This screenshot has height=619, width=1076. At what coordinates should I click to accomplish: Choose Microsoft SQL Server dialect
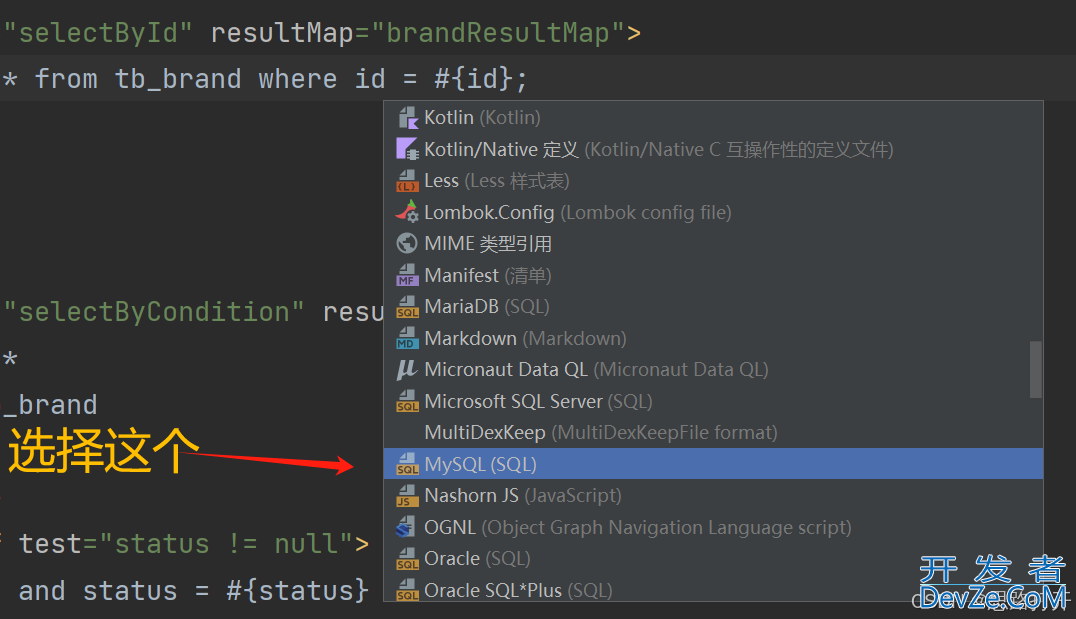tap(714, 401)
